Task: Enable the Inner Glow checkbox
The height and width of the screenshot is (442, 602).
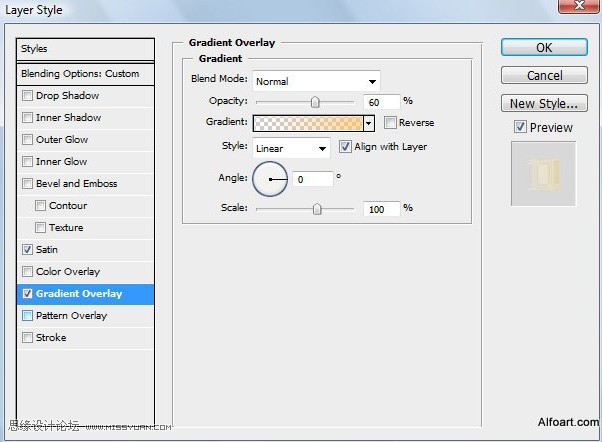Action: point(27,161)
